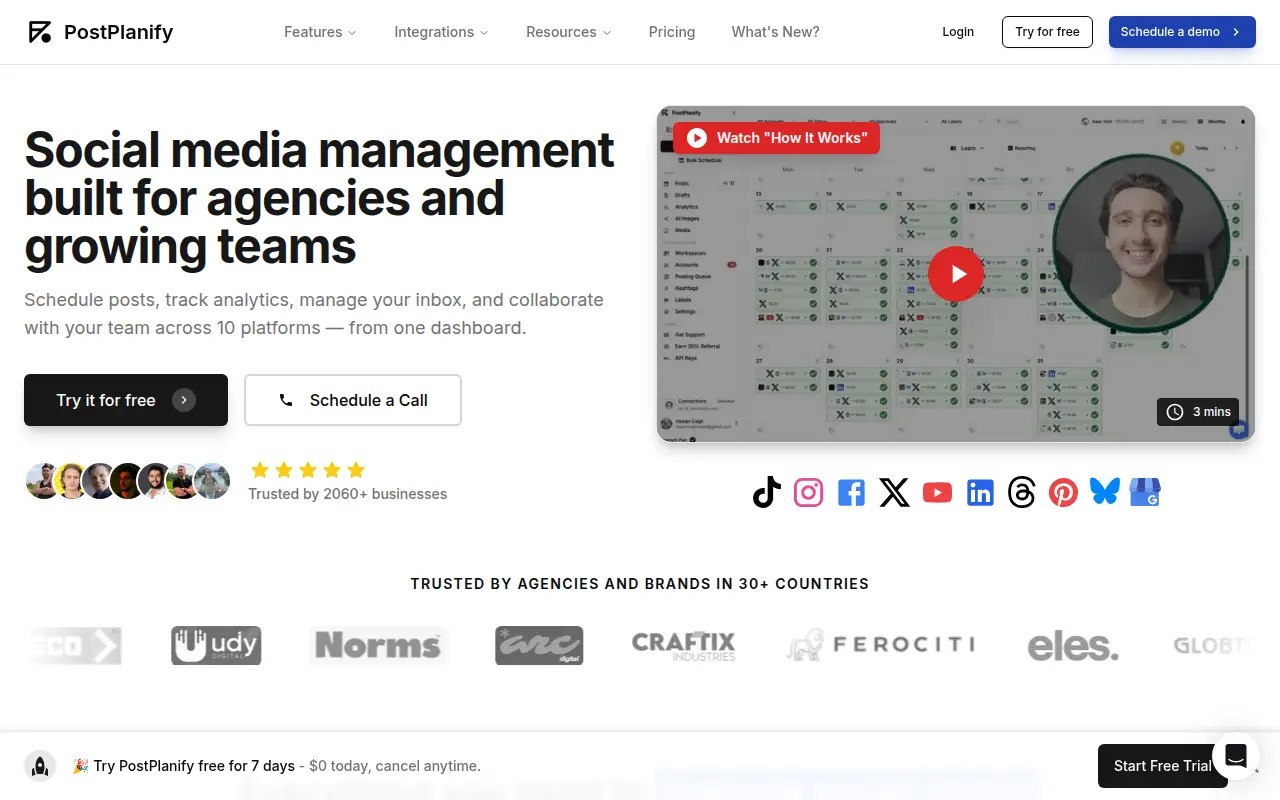This screenshot has width=1280, height=800.
Task: Click the arrow circle in Try it for free
Action: [x=184, y=400]
